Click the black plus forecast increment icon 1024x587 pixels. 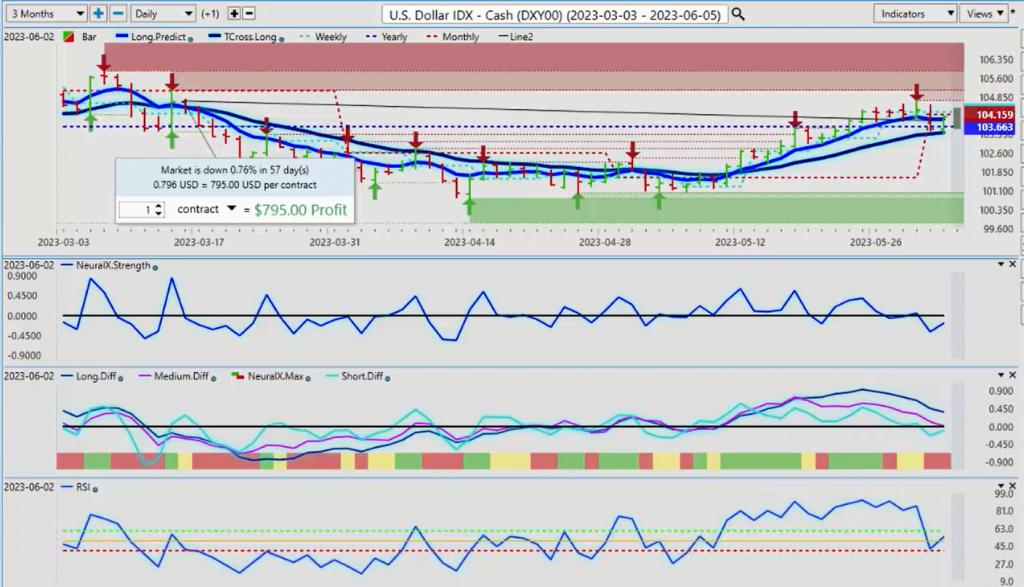234,14
